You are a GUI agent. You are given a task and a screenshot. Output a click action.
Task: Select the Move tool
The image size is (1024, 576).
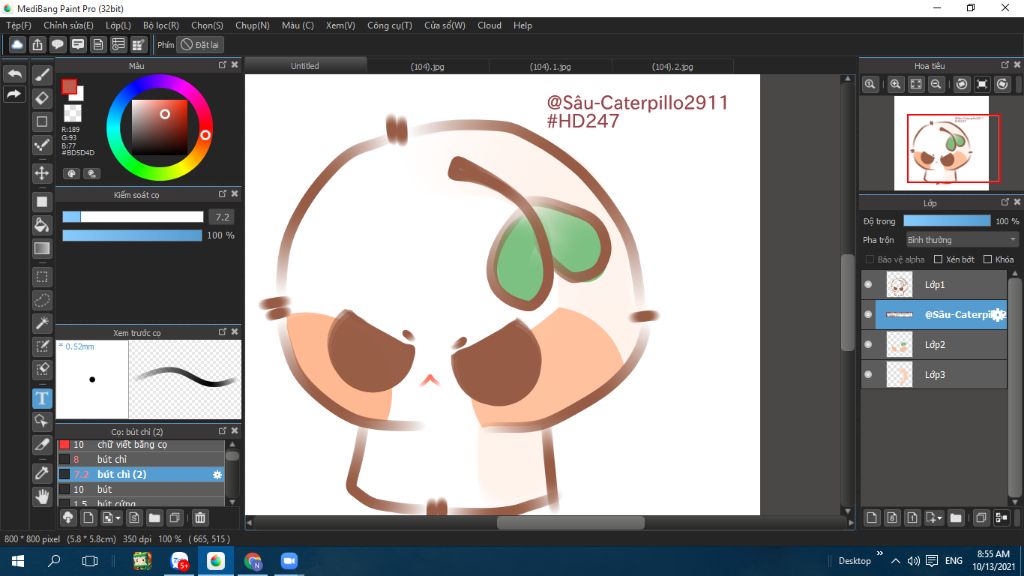(x=42, y=173)
